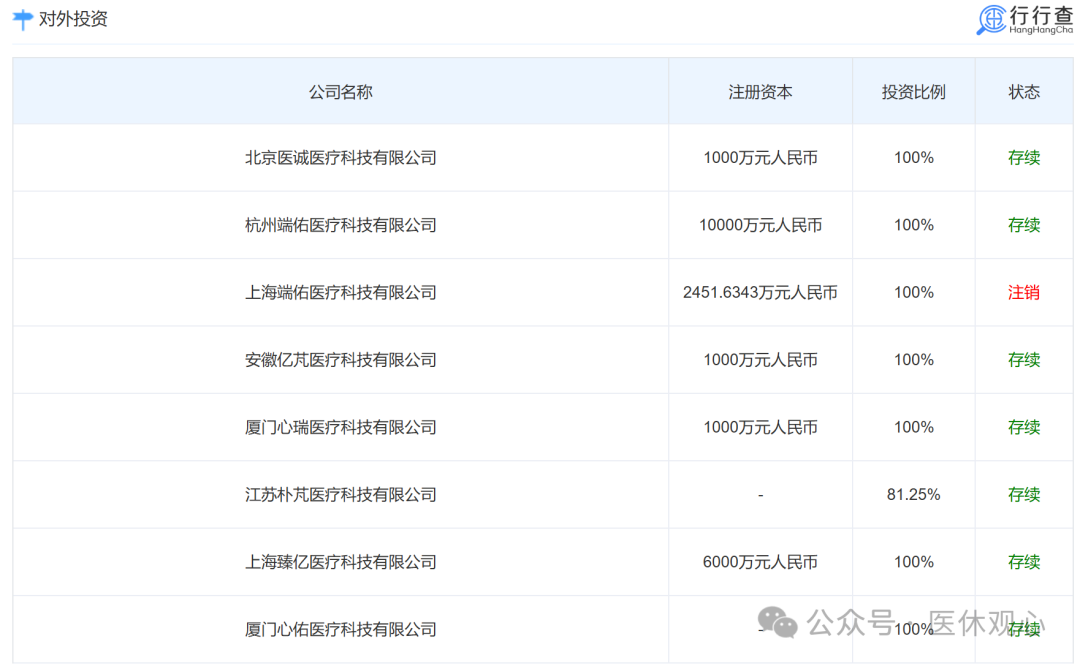Sort by 投资比例 column header
The height and width of the screenshot is (666, 1080).
913,92
